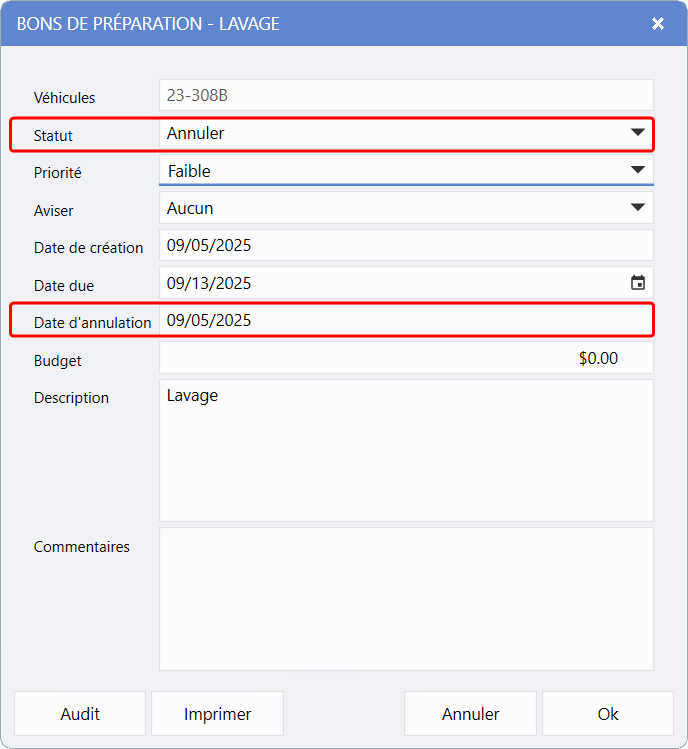Click inside the empty Commentaires box
Screen dimensions: 688x749
405,598
